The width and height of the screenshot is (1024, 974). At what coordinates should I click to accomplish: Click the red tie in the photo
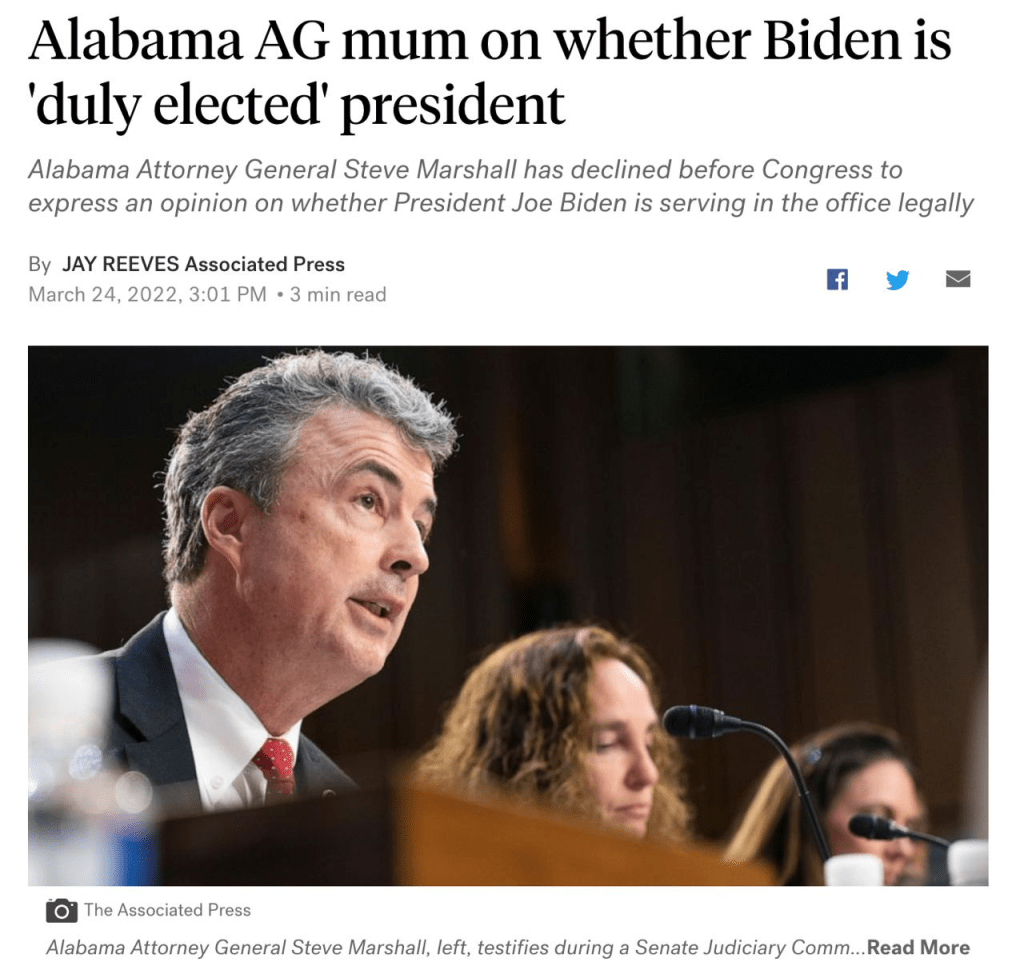click(275, 766)
